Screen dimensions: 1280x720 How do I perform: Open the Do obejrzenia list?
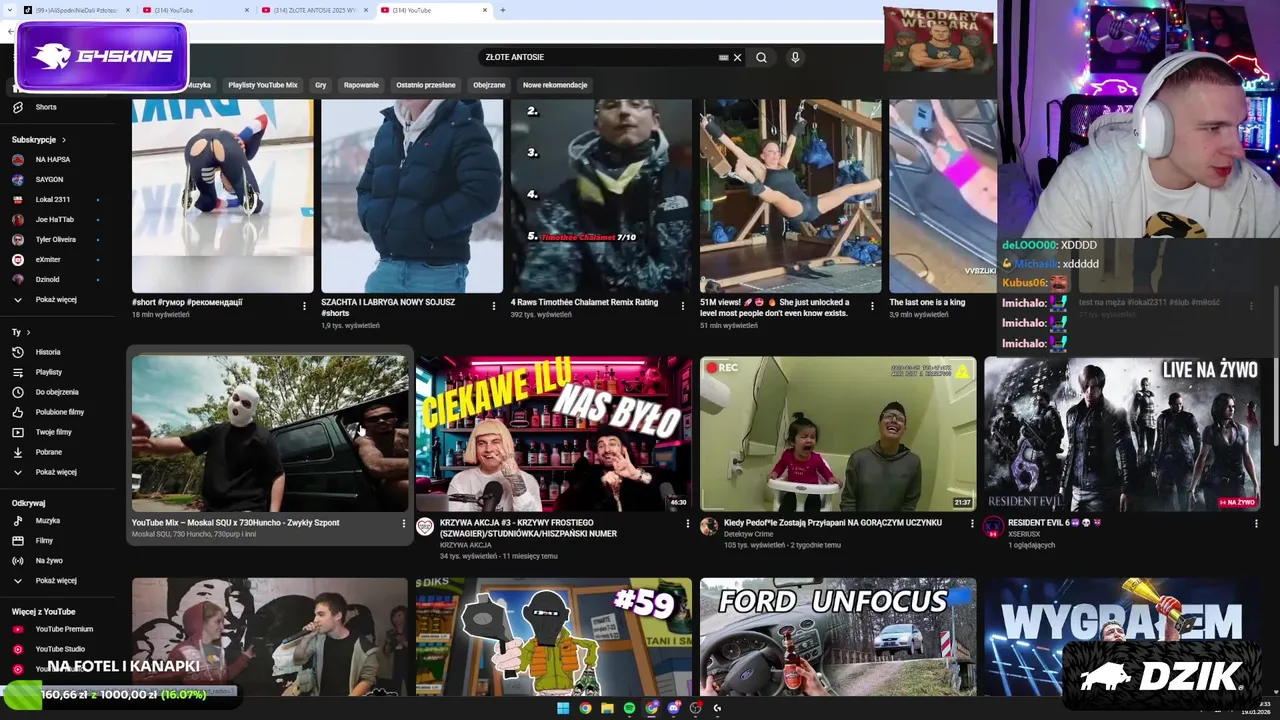point(56,392)
